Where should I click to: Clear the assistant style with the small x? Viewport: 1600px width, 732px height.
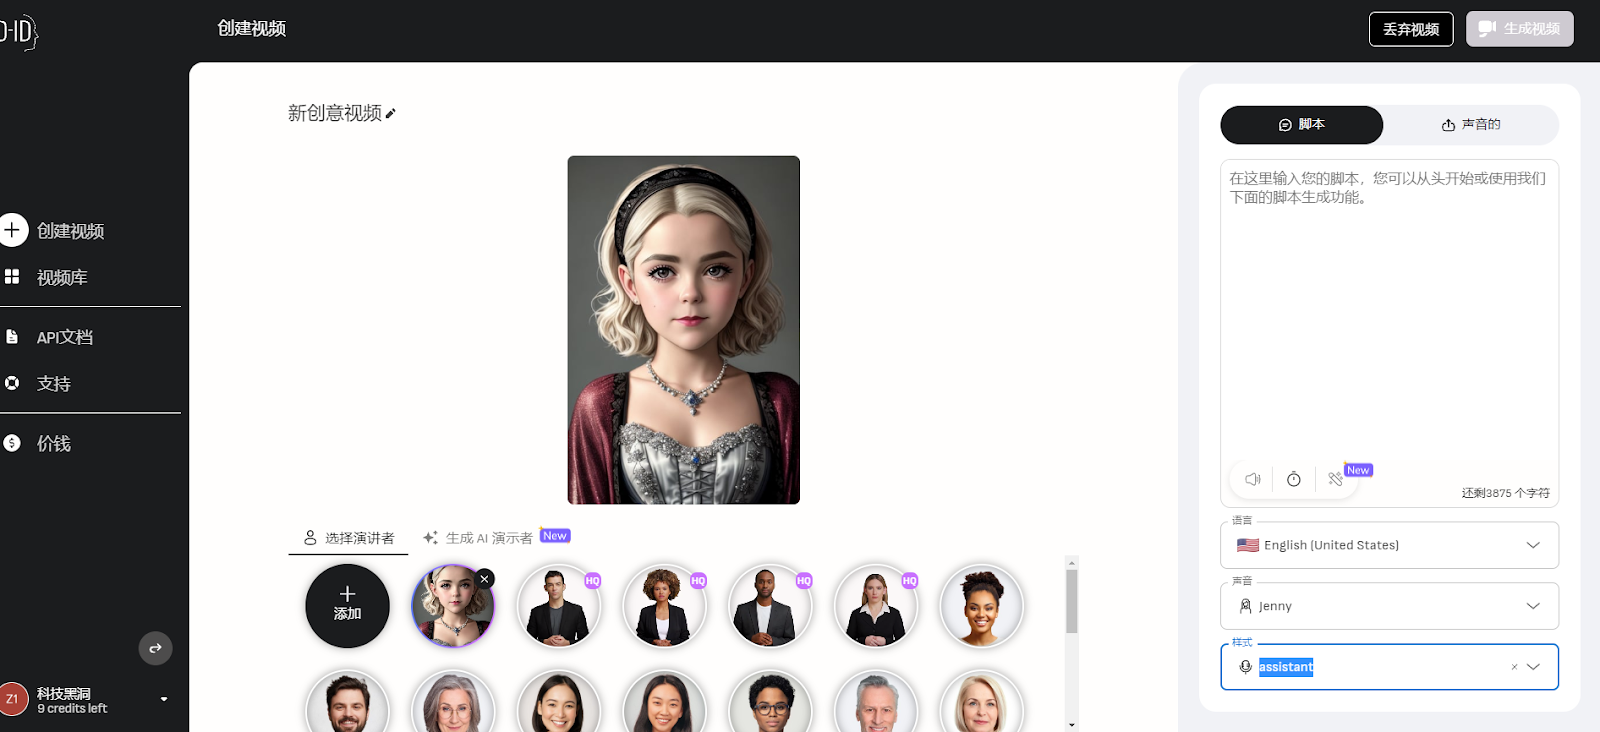1514,667
